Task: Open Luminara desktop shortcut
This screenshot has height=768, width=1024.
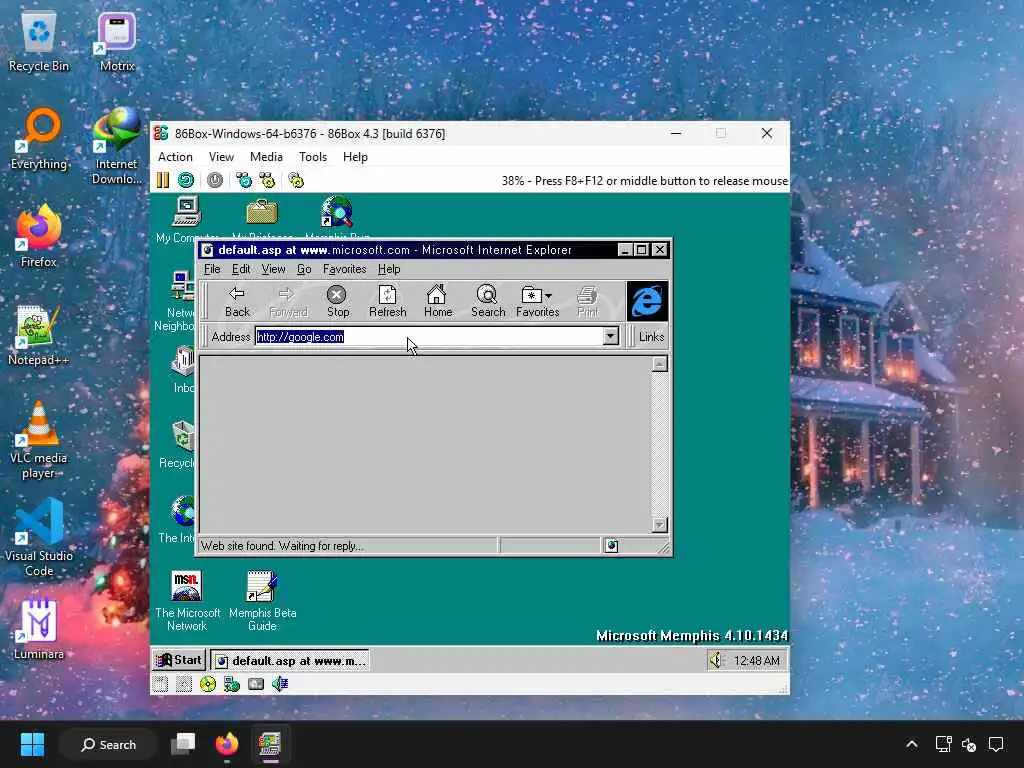Action: pos(39,629)
